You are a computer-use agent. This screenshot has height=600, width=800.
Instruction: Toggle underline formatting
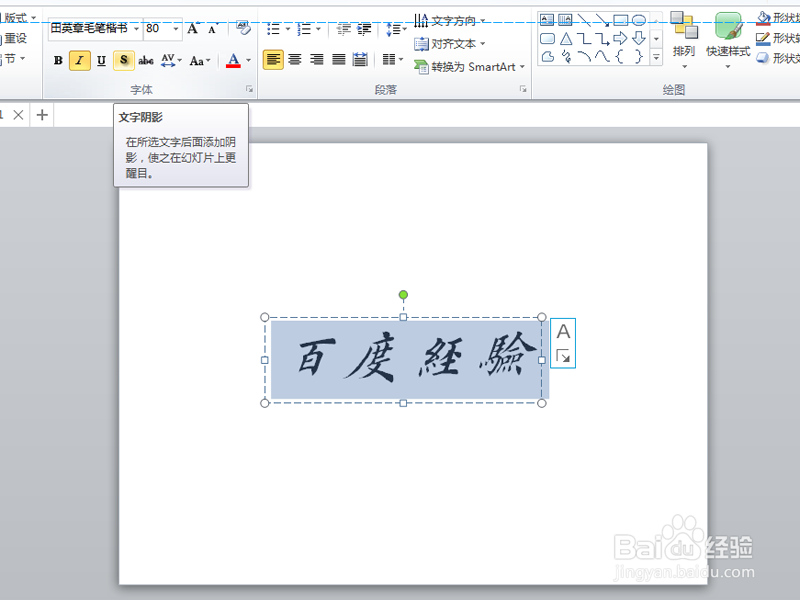click(102, 60)
